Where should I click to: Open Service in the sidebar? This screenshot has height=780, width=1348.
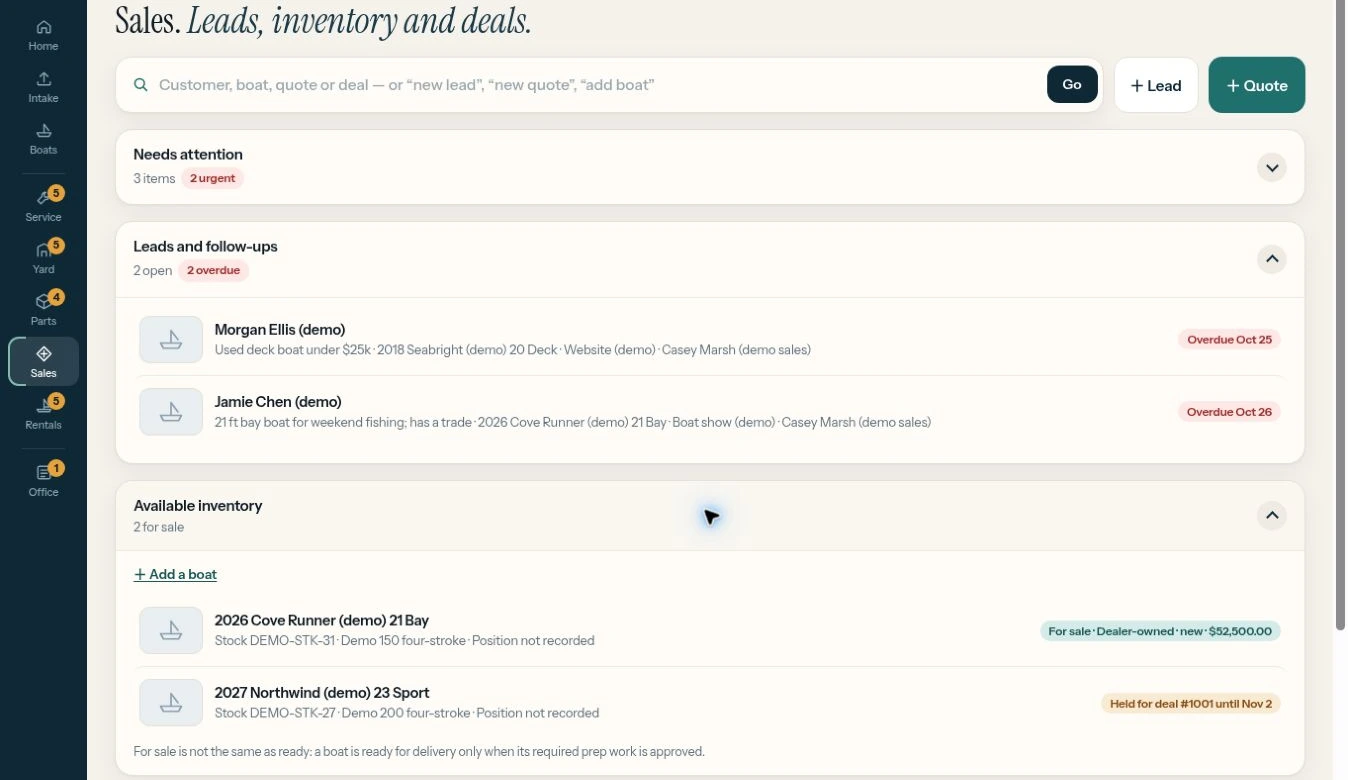[x=43, y=205]
